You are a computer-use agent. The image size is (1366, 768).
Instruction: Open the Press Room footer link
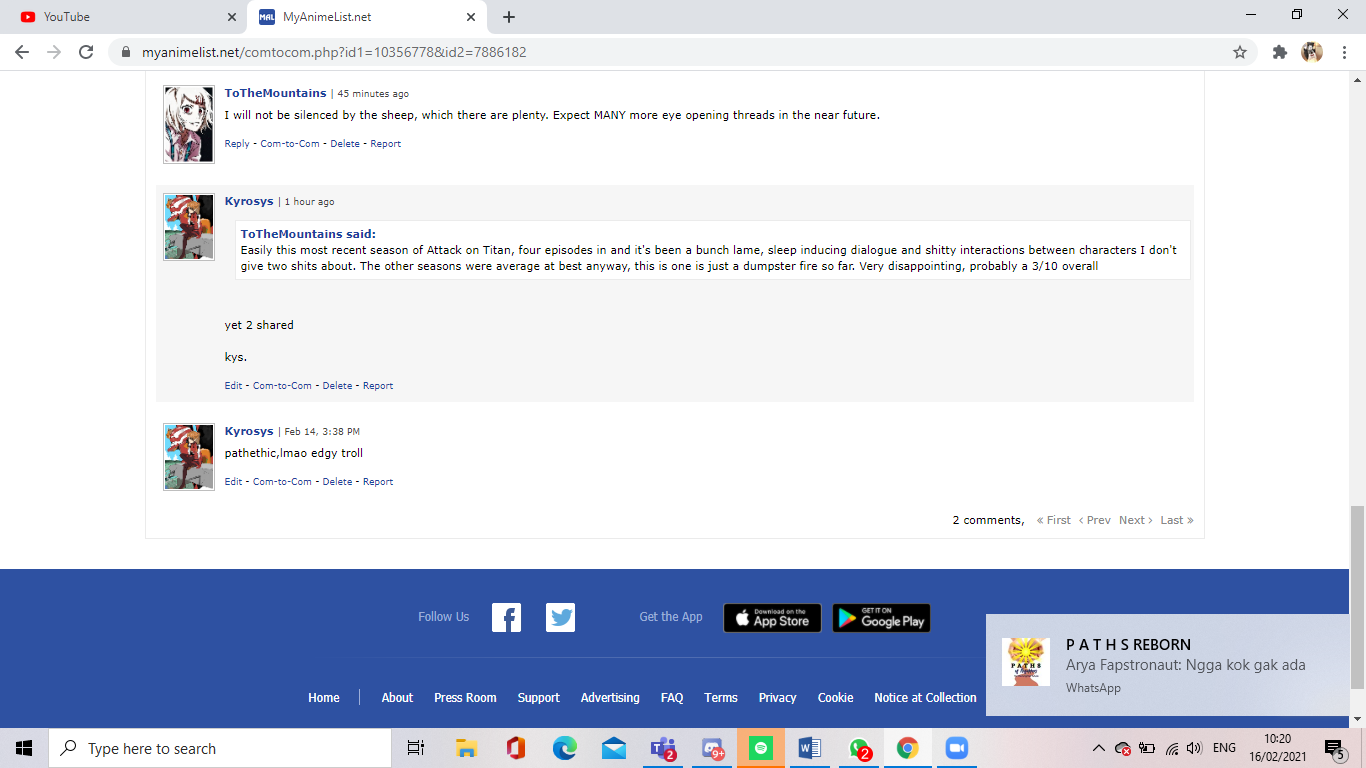[x=465, y=698]
